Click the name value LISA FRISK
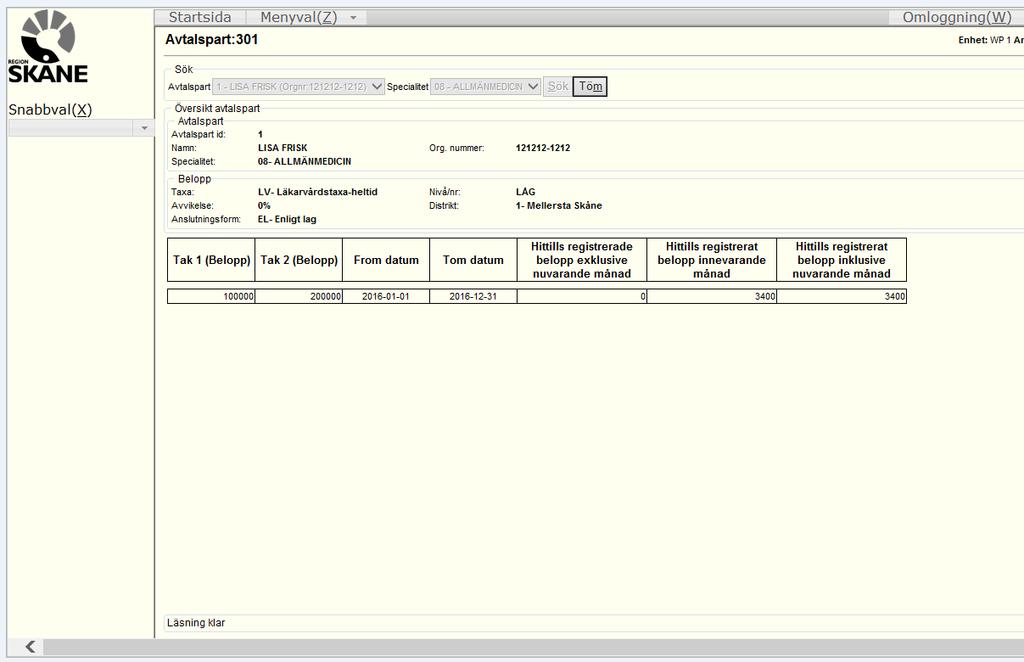This screenshot has height=662, width=1024. pyautogui.click(x=283, y=148)
